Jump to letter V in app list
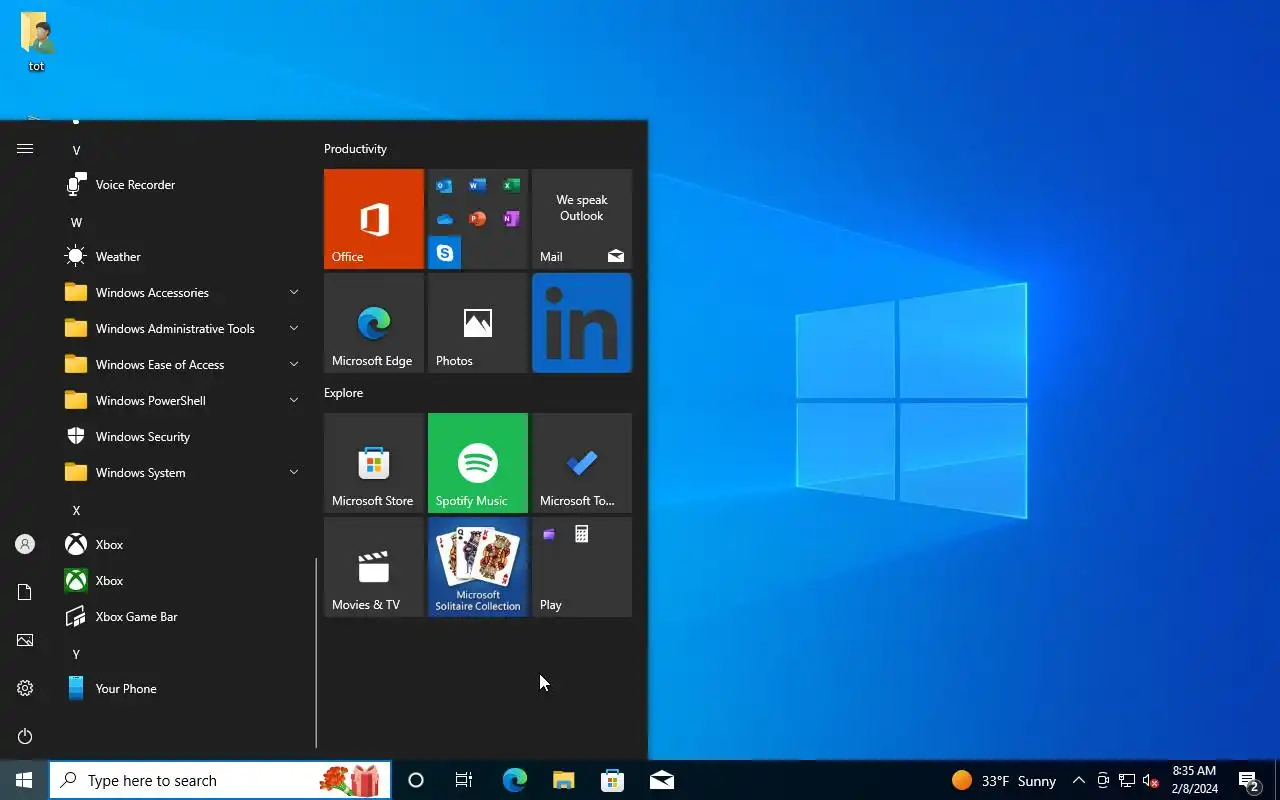Screen dimensions: 1280x800 76,151
